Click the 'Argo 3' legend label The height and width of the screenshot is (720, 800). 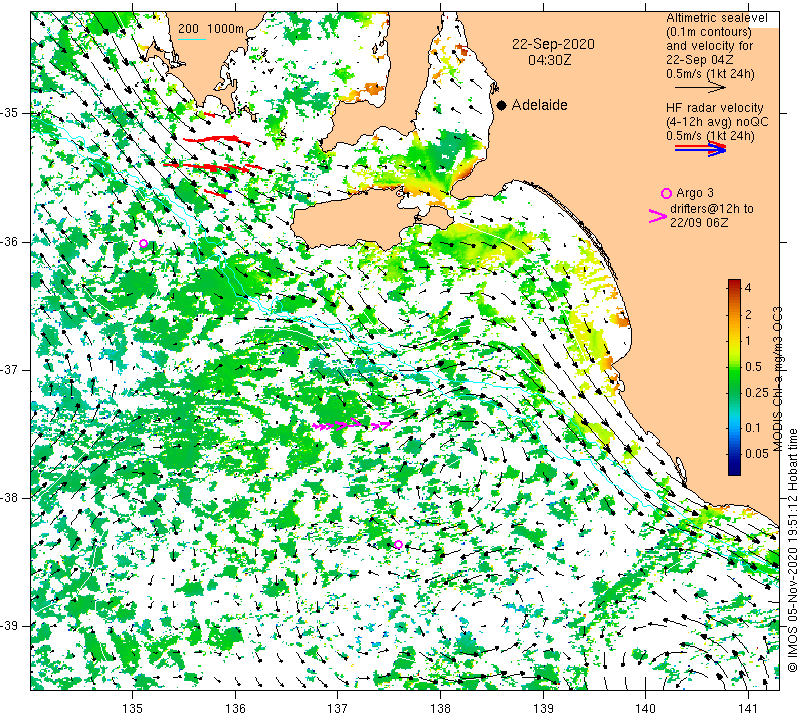(x=694, y=193)
